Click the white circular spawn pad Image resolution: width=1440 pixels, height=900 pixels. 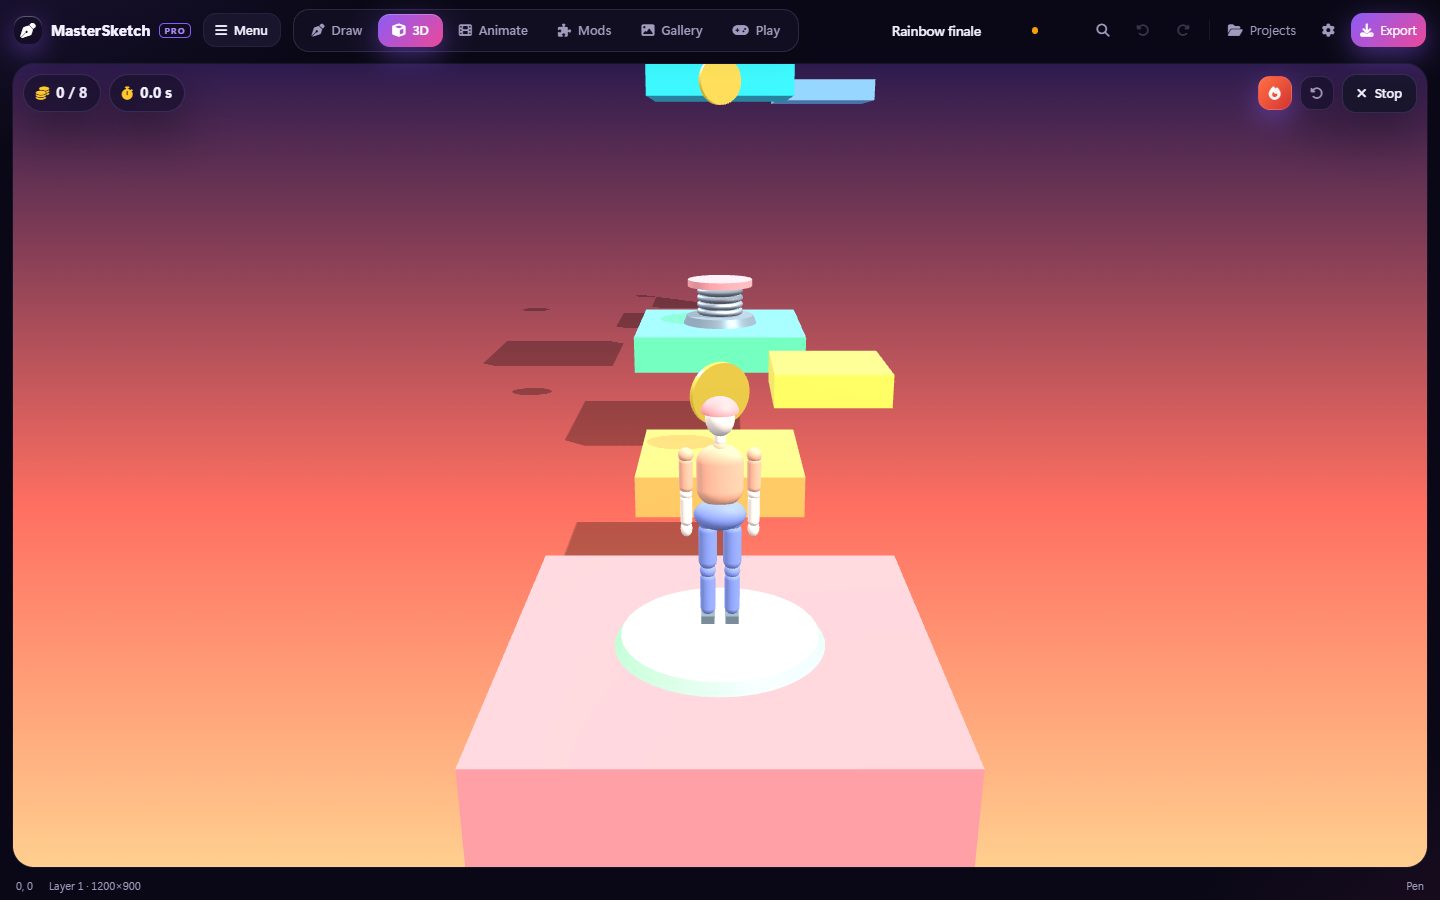tap(720, 642)
